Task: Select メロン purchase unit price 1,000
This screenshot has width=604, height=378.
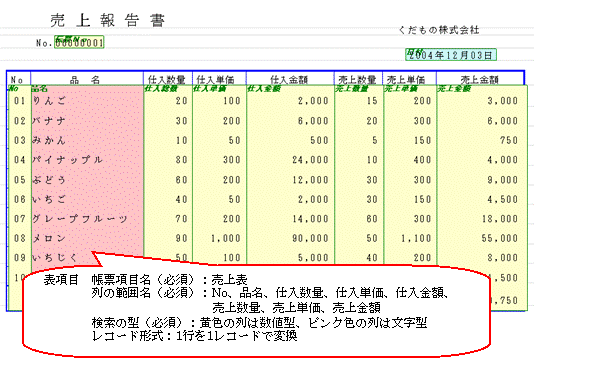Action: pos(226,238)
